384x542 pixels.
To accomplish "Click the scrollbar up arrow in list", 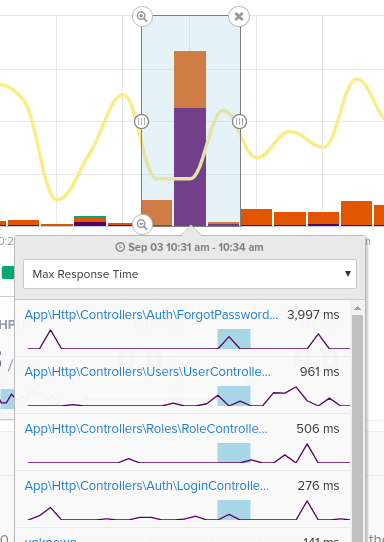I will (357, 308).
